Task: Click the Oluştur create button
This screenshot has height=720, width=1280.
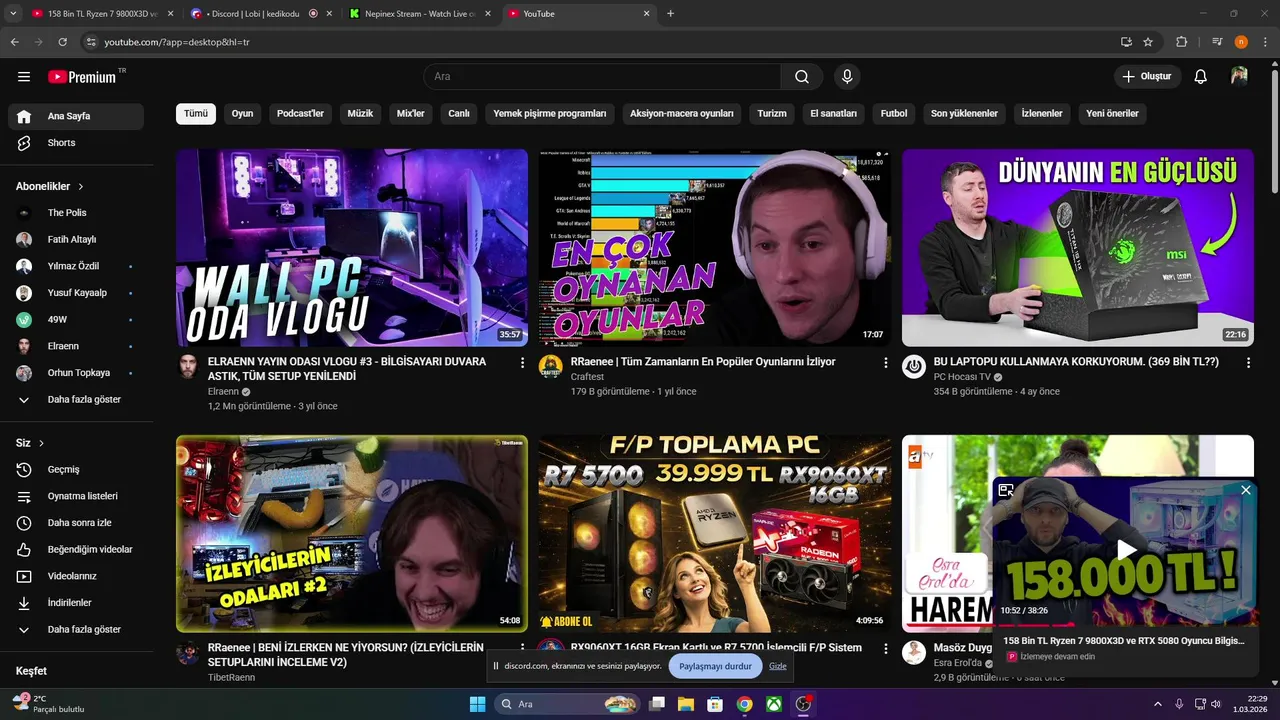Action: (x=1147, y=77)
